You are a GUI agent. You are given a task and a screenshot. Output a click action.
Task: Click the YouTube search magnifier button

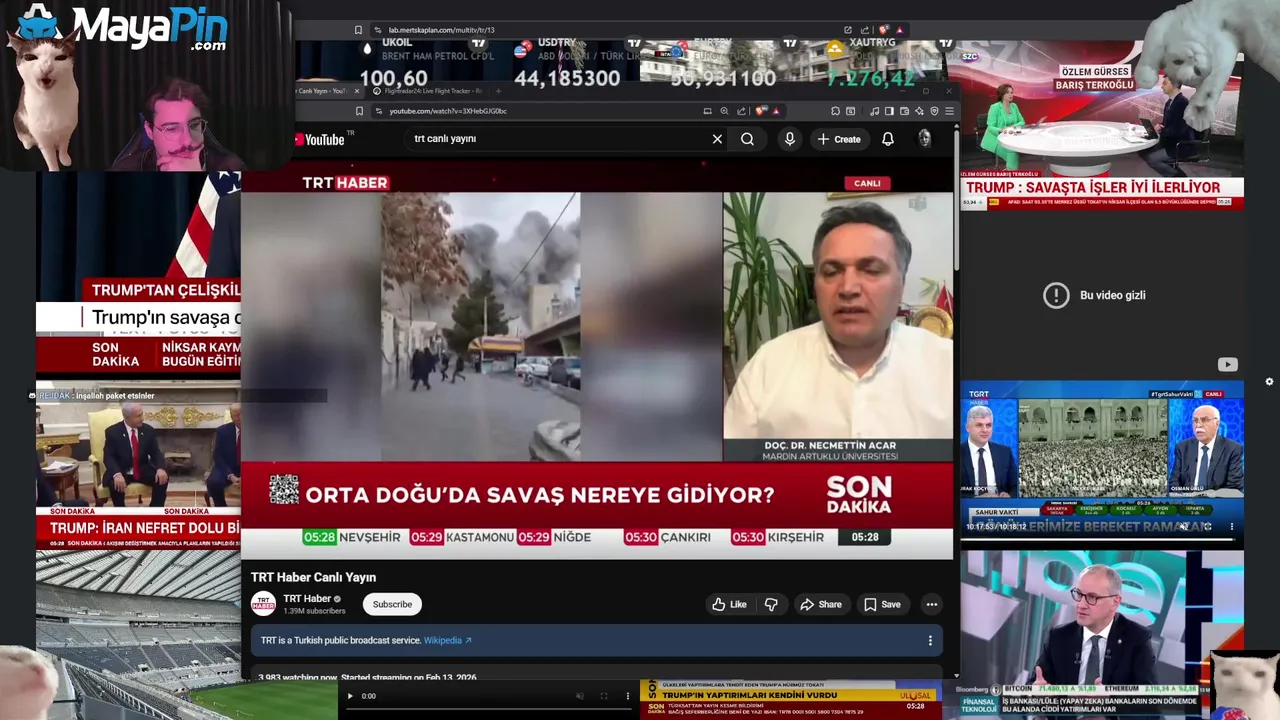(747, 139)
